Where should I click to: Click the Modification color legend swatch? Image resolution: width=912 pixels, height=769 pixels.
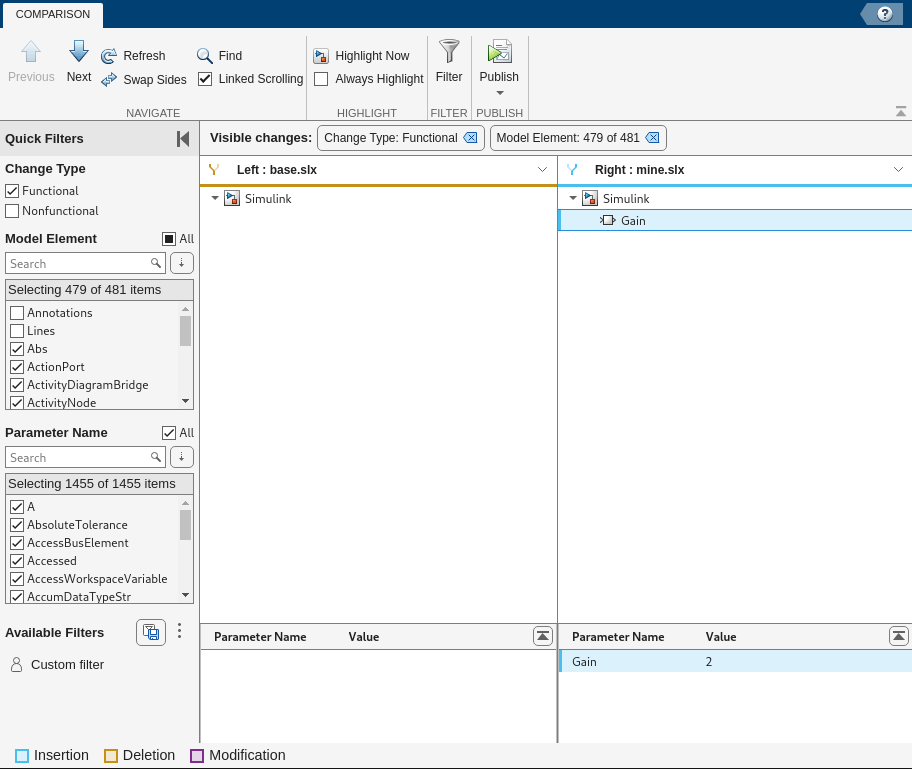197,756
